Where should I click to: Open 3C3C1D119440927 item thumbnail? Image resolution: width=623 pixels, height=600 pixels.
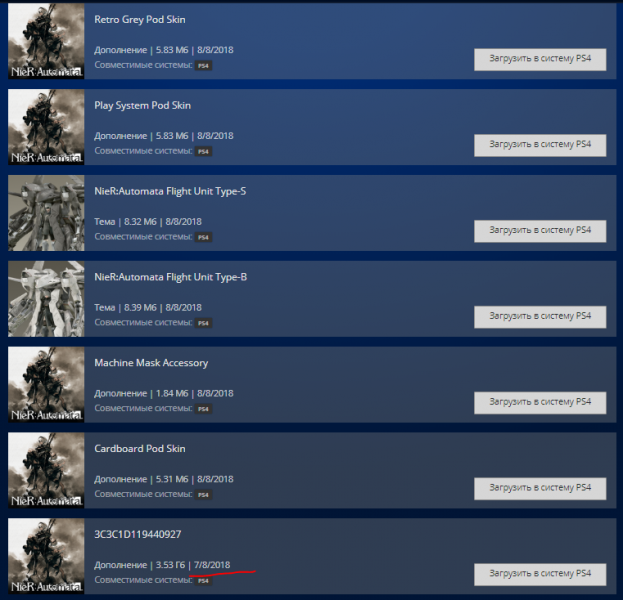(46, 556)
